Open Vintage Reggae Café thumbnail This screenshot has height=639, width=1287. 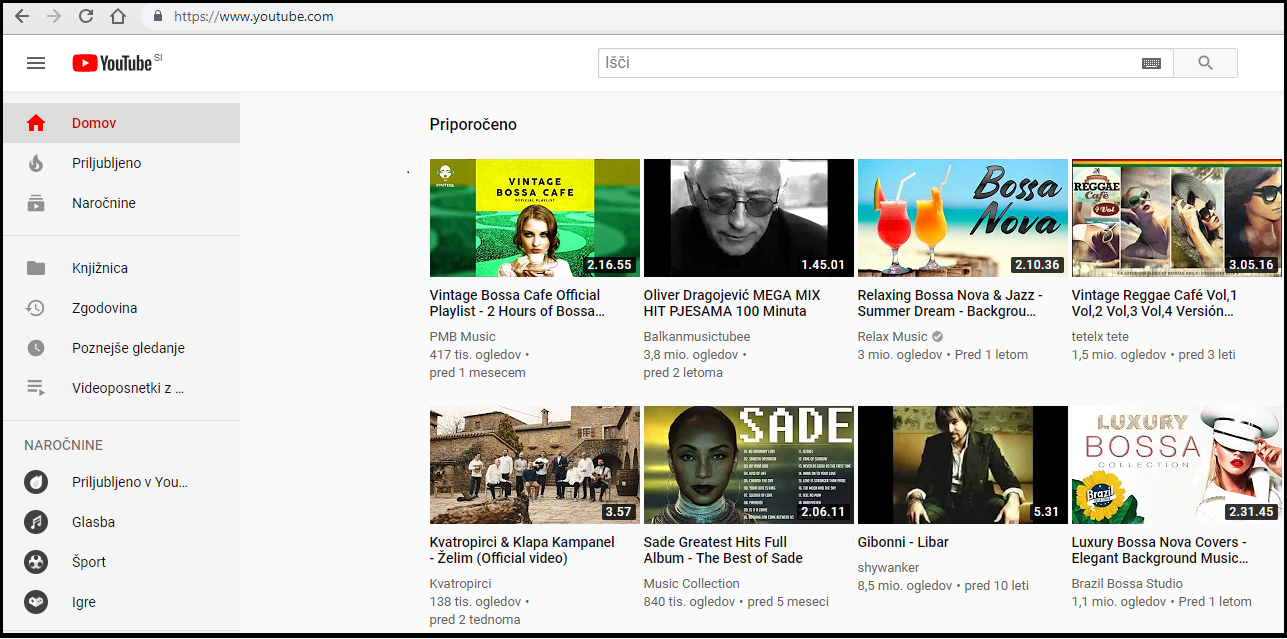(x=1177, y=218)
